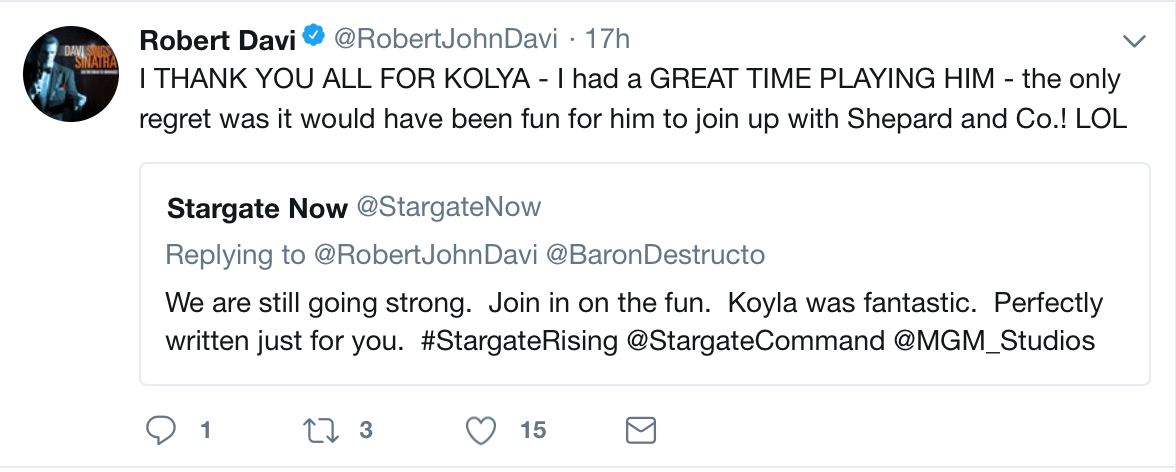Screen dimensions: 1176x472
Task: Click @BaronDestructo in the replying-to line
Action: (656, 255)
